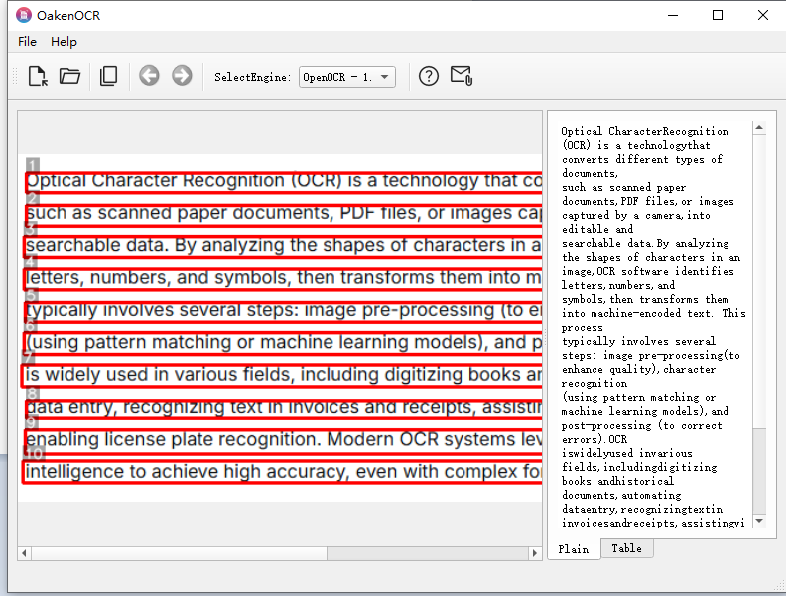Click the text panel scroll down arrow
The width and height of the screenshot is (786, 596).
[759, 521]
